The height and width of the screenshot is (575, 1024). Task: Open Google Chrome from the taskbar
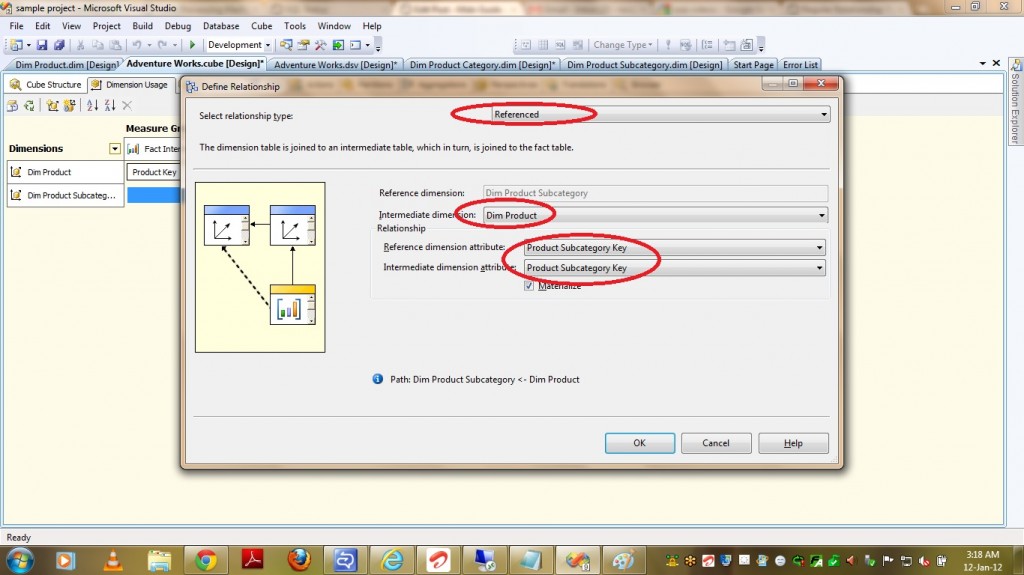(x=205, y=560)
